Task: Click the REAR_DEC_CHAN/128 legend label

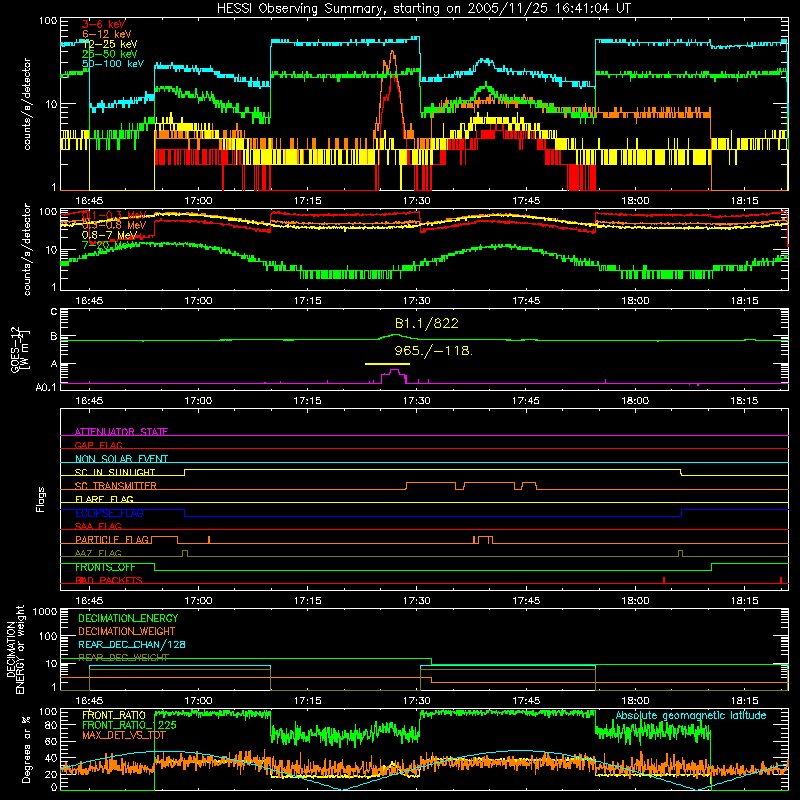Action: pyautogui.click(x=132, y=644)
